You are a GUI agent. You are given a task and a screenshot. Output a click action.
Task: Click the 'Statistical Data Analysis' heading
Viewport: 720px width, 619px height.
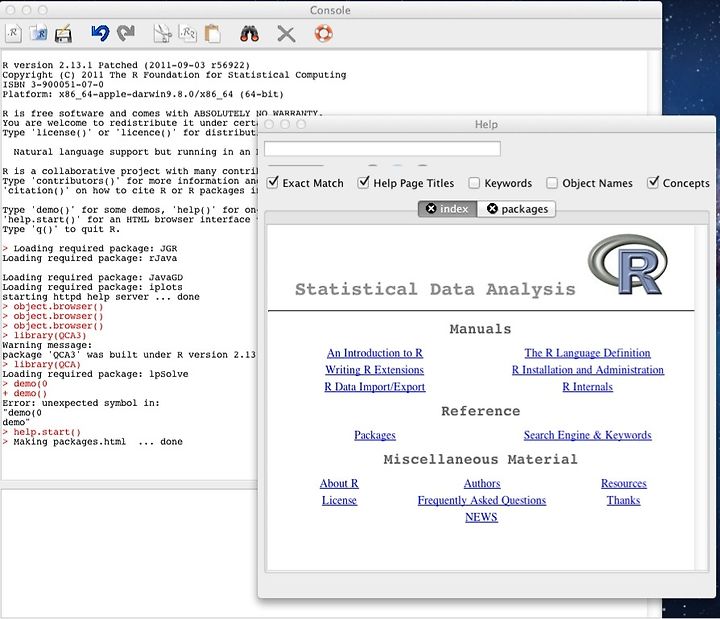pyautogui.click(x=435, y=289)
